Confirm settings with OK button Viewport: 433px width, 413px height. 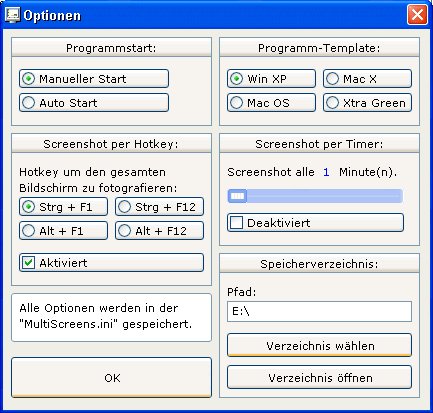coord(111,378)
